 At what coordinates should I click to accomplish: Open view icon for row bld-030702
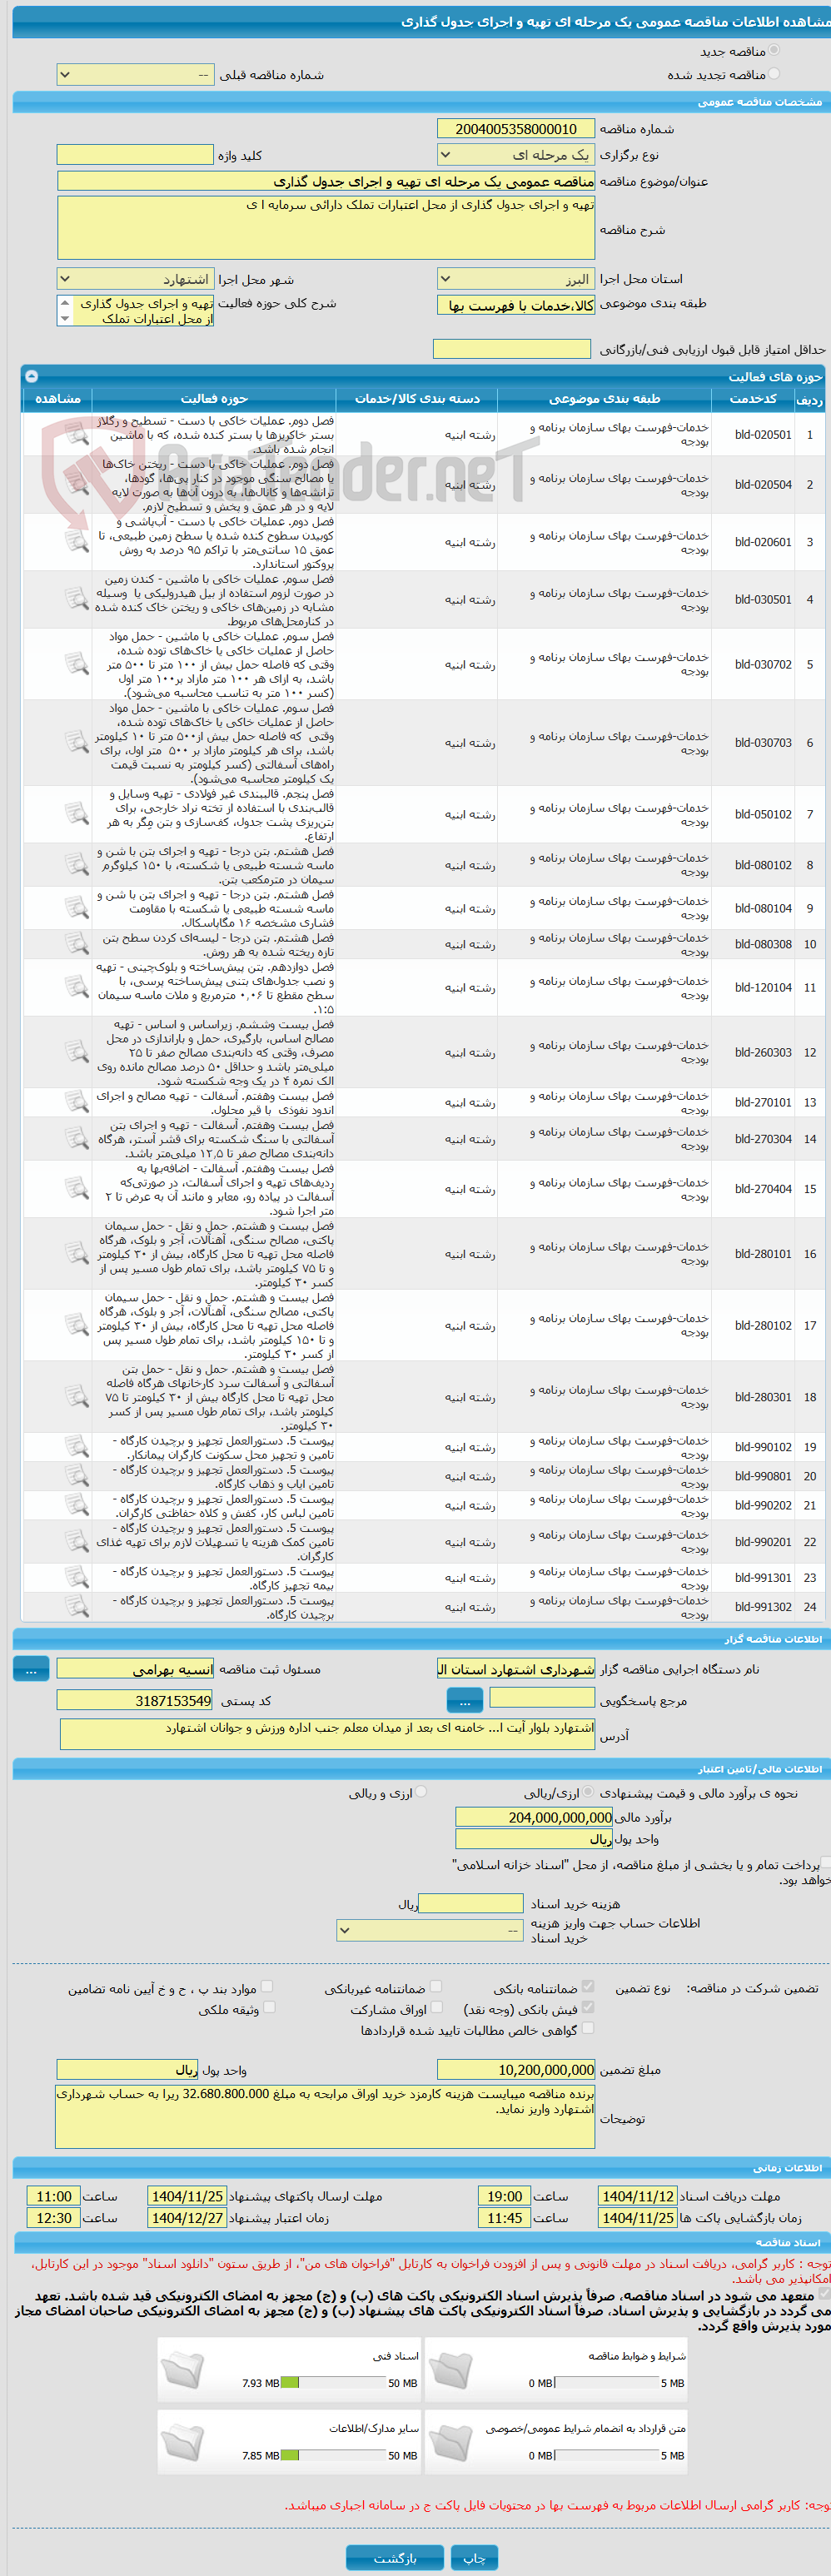pyautogui.click(x=77, y=664)
